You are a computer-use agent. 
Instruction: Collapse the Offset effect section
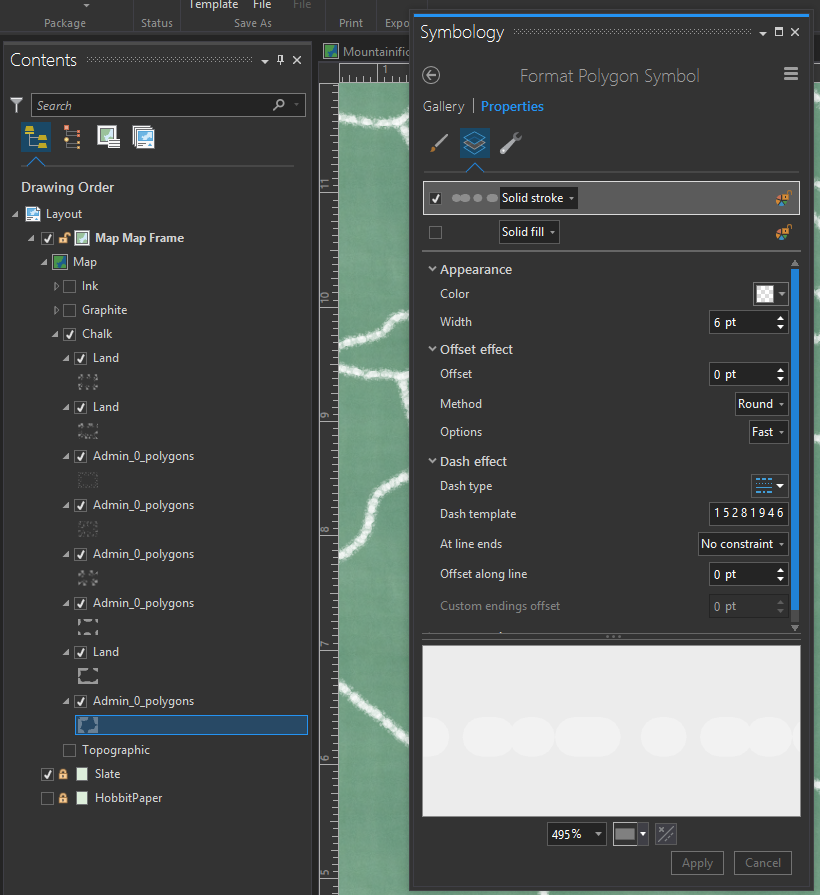[x=432, y=349]
